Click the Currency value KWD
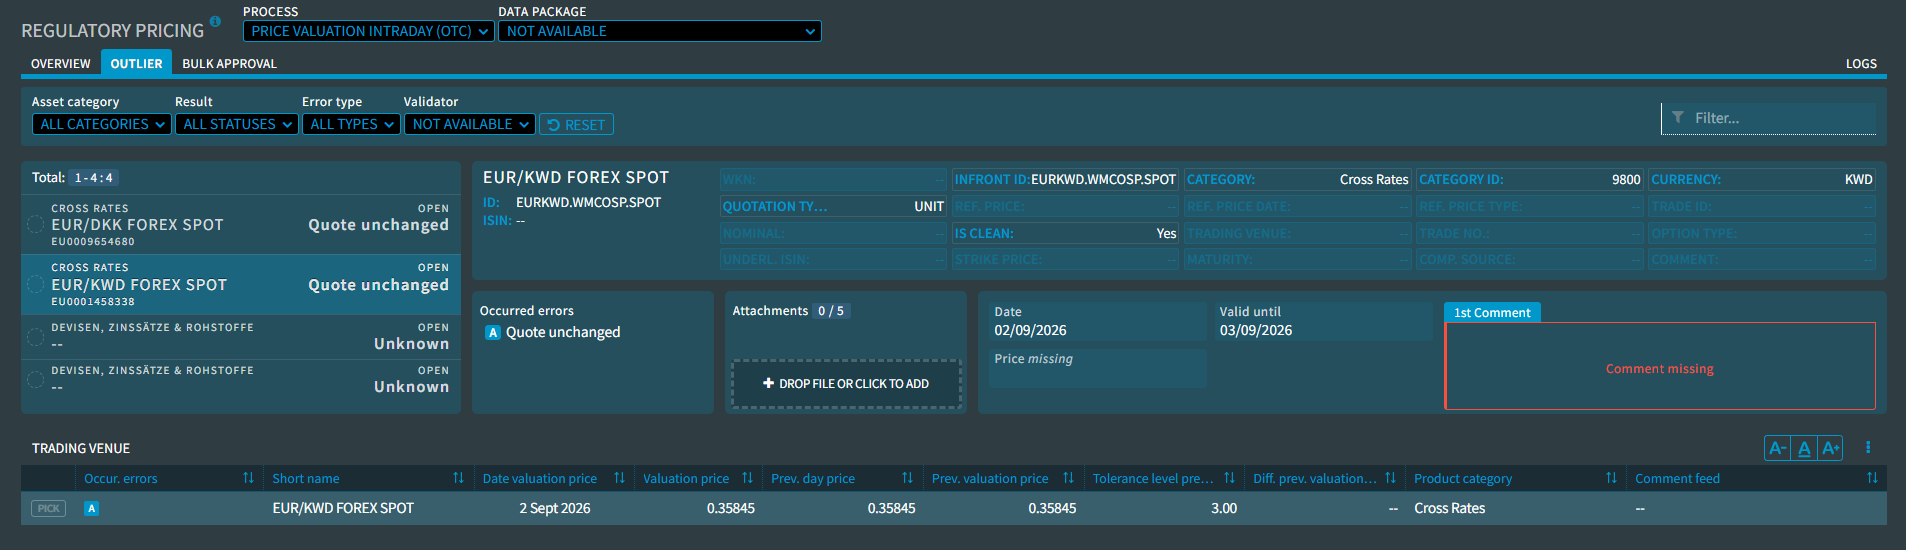This screenshot has height=550, width=1906. tap(1858, 179)
